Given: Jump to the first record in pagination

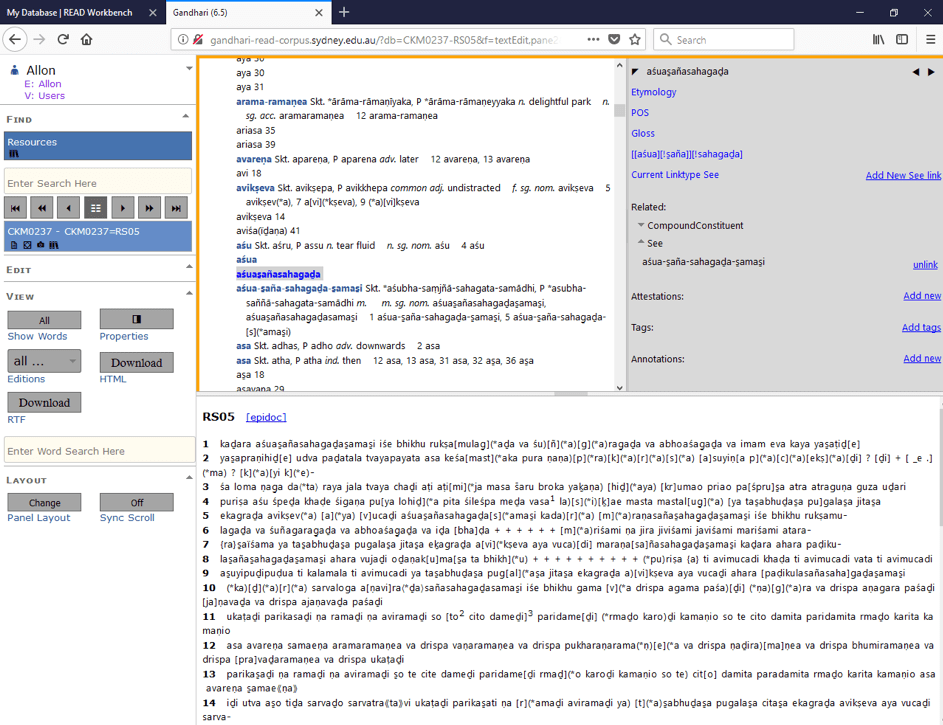Looking at the screenshot, I should coord(15,207).
